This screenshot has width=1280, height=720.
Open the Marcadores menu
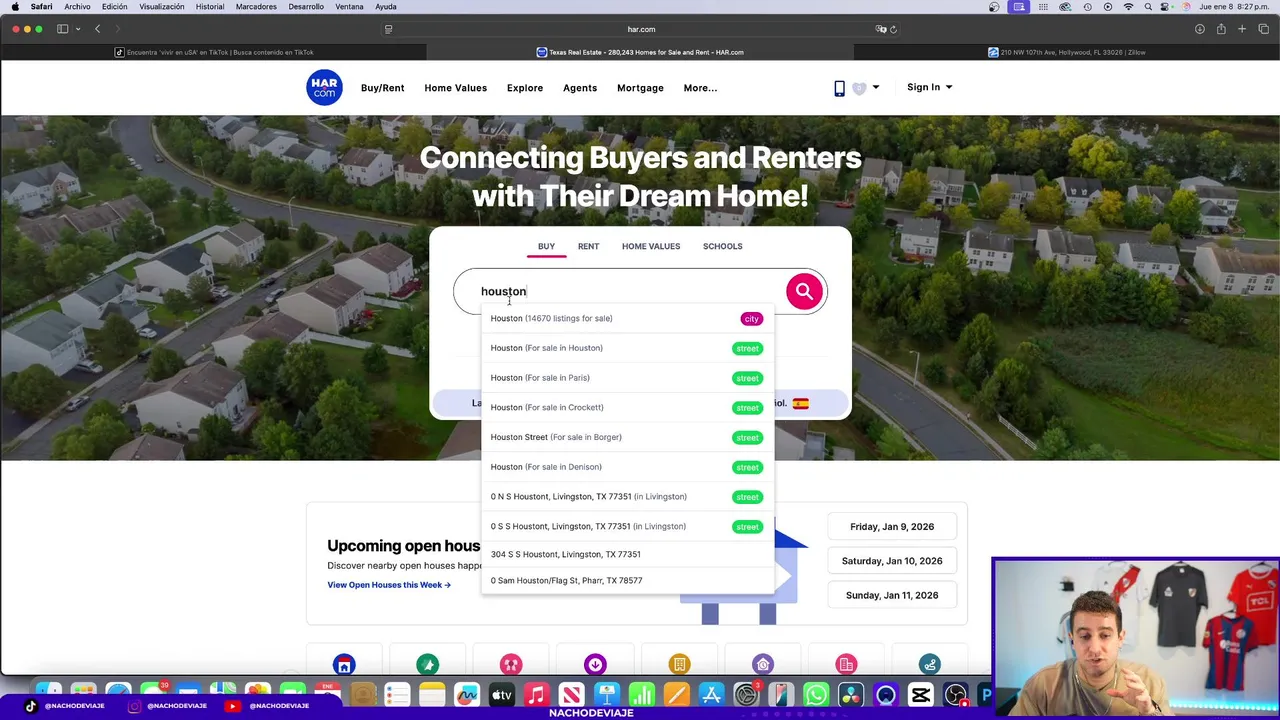pos(256,7)
